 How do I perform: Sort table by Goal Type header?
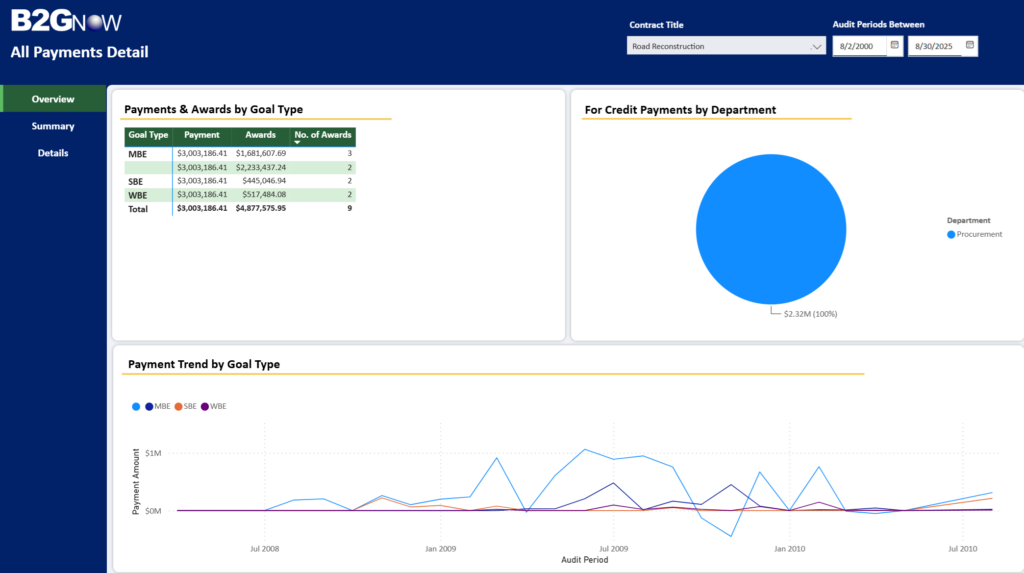[148, 135]
